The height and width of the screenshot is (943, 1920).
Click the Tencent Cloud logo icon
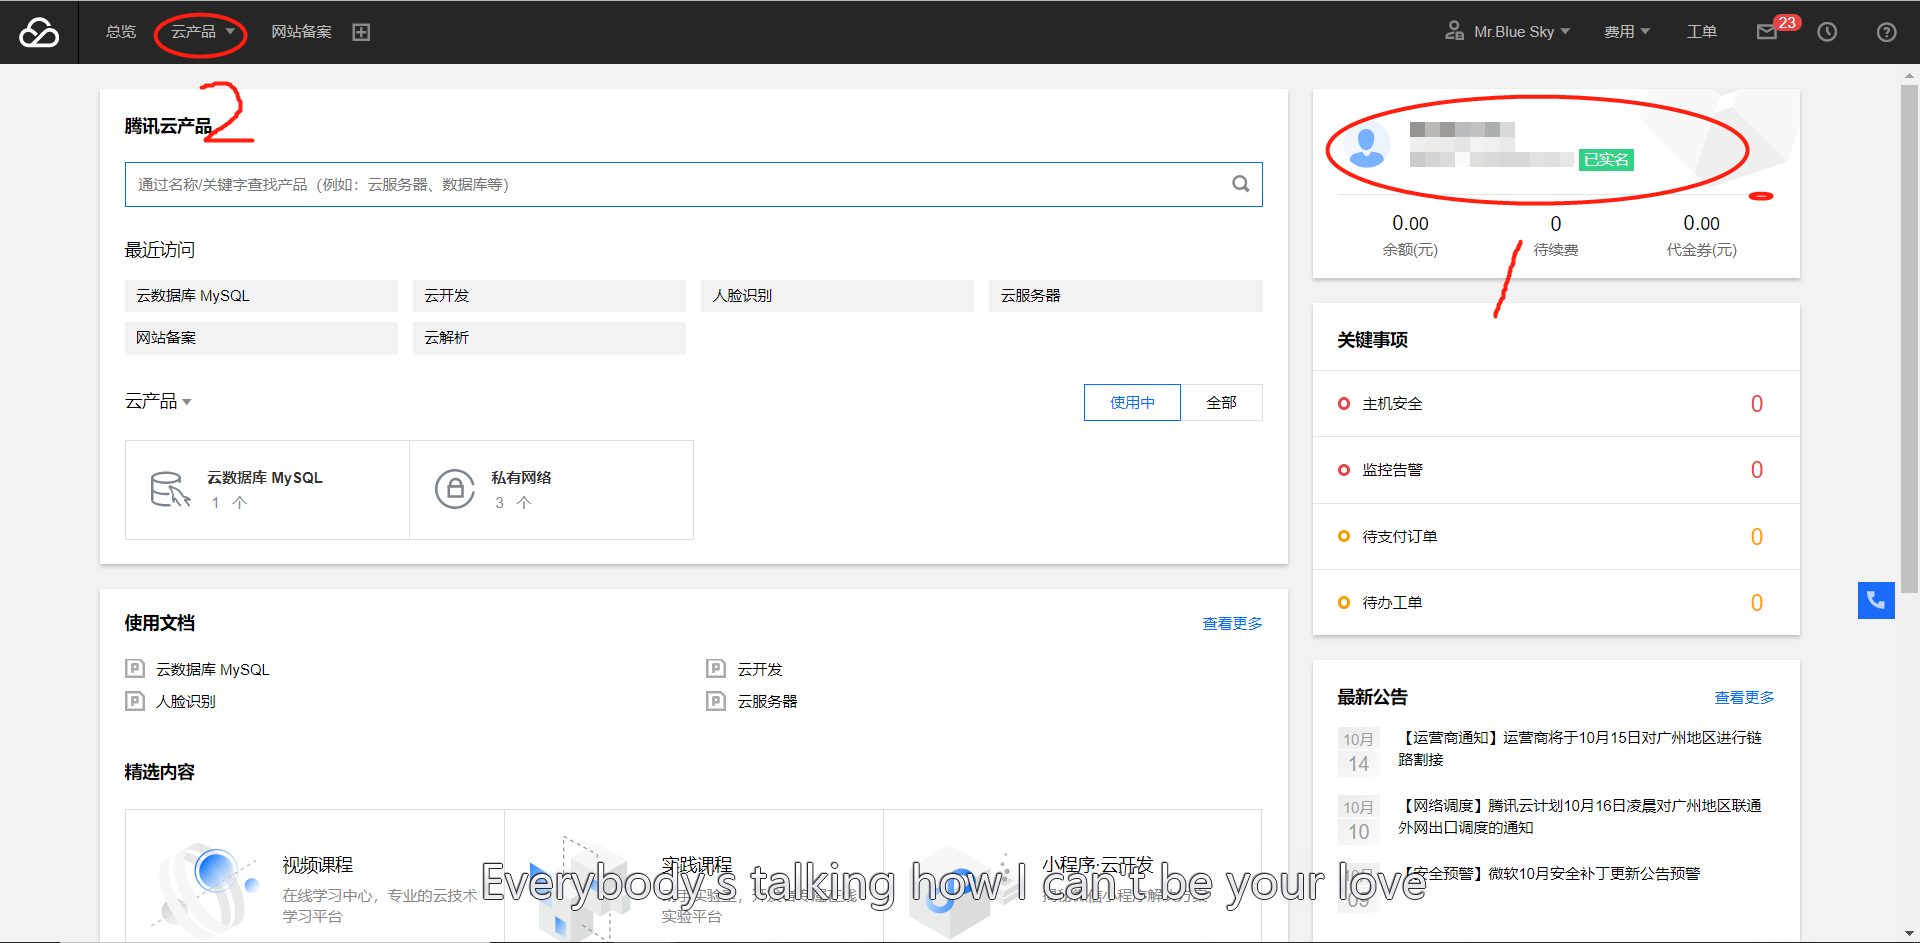(x=38, y=31)
